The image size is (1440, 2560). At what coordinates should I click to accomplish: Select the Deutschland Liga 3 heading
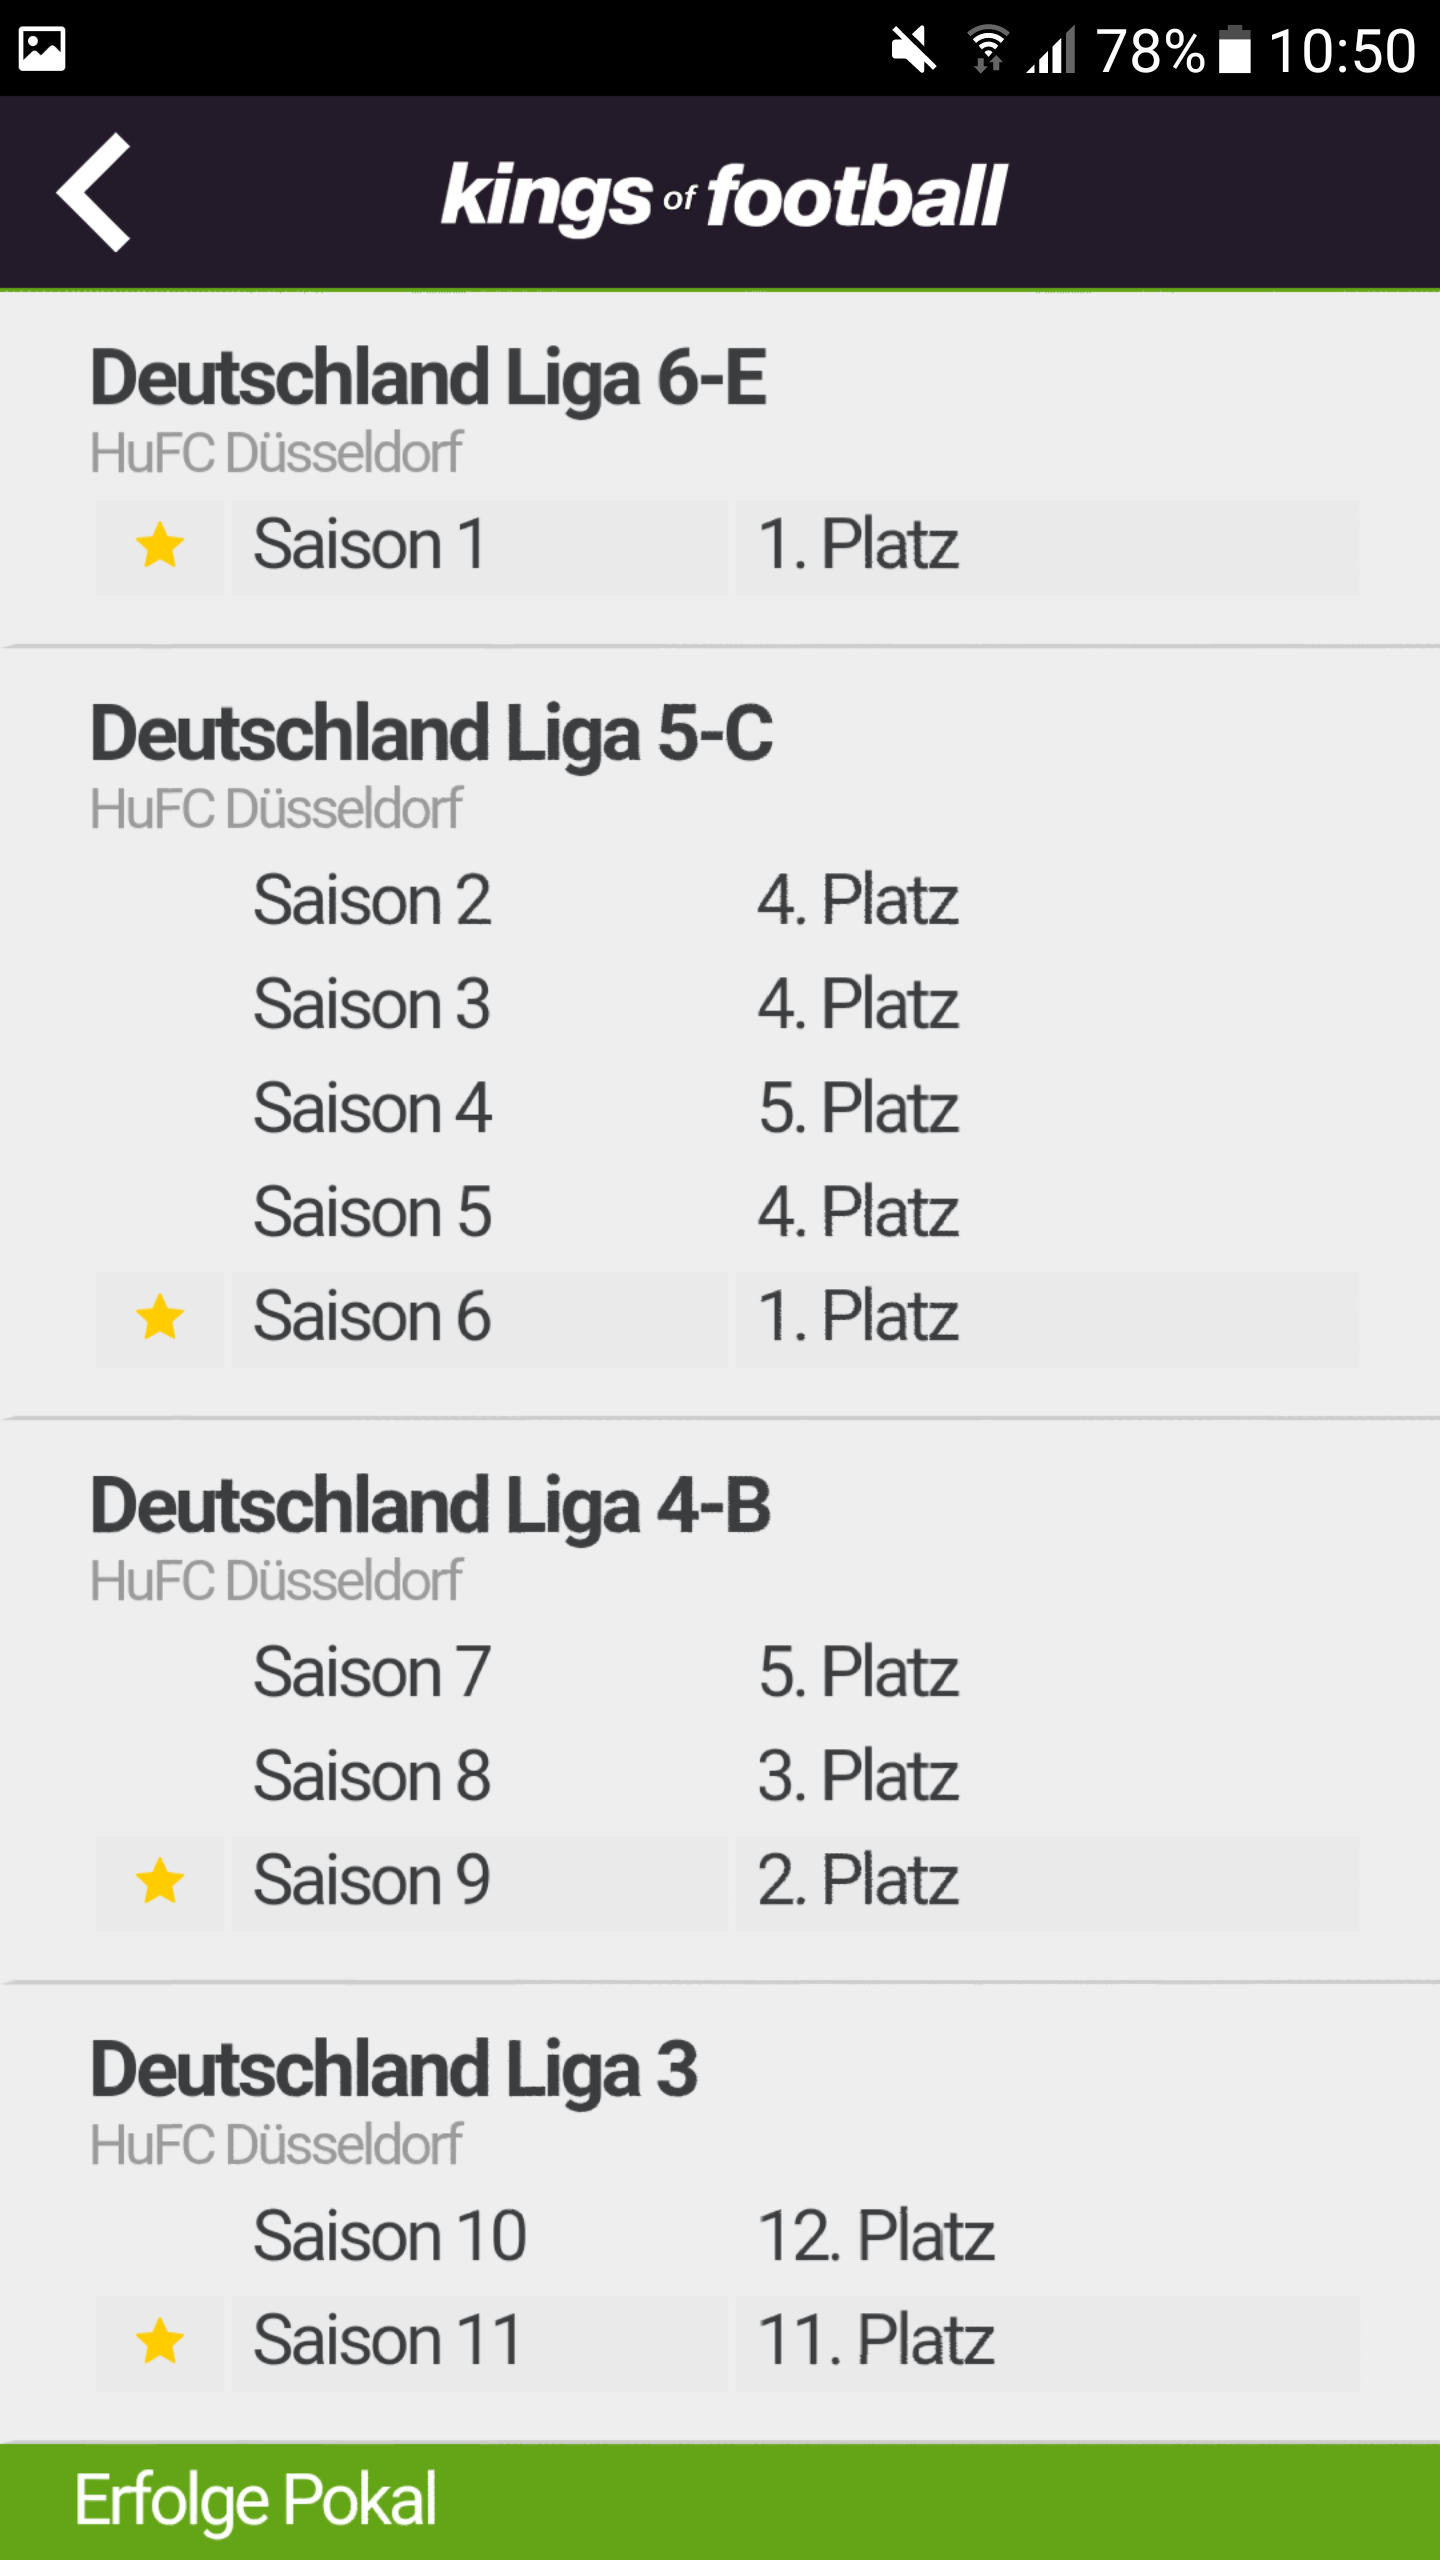[x=394, y=2070]
